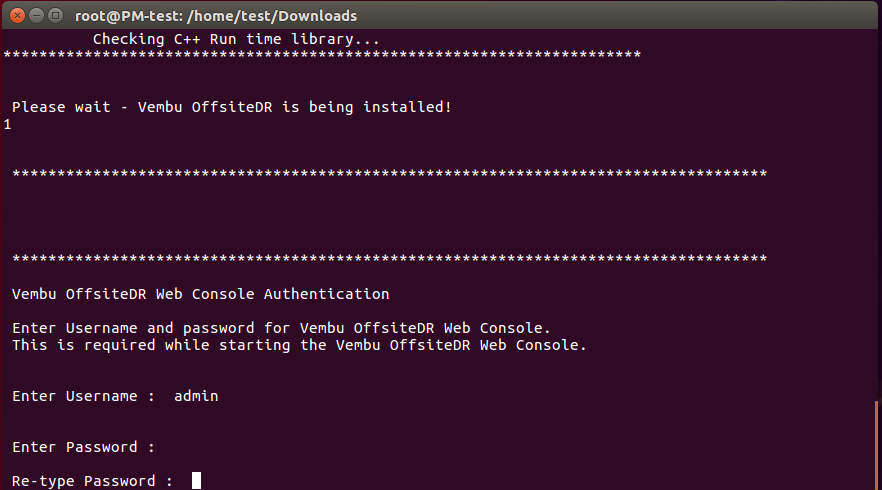This screenshot has width=882, height=490.
Task: Maximize the terminal window
Action: click(55, 16)
